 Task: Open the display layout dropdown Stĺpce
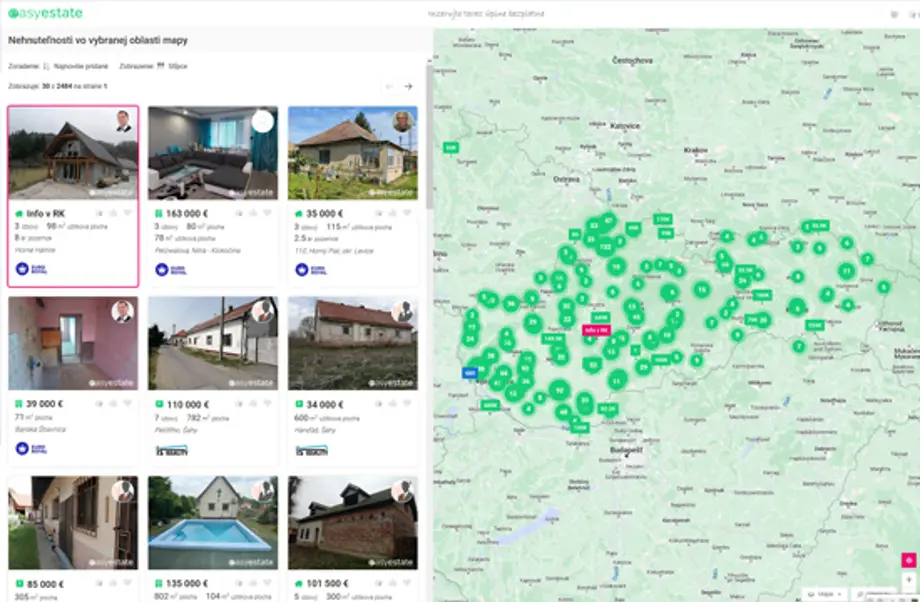tap(172, 66)
